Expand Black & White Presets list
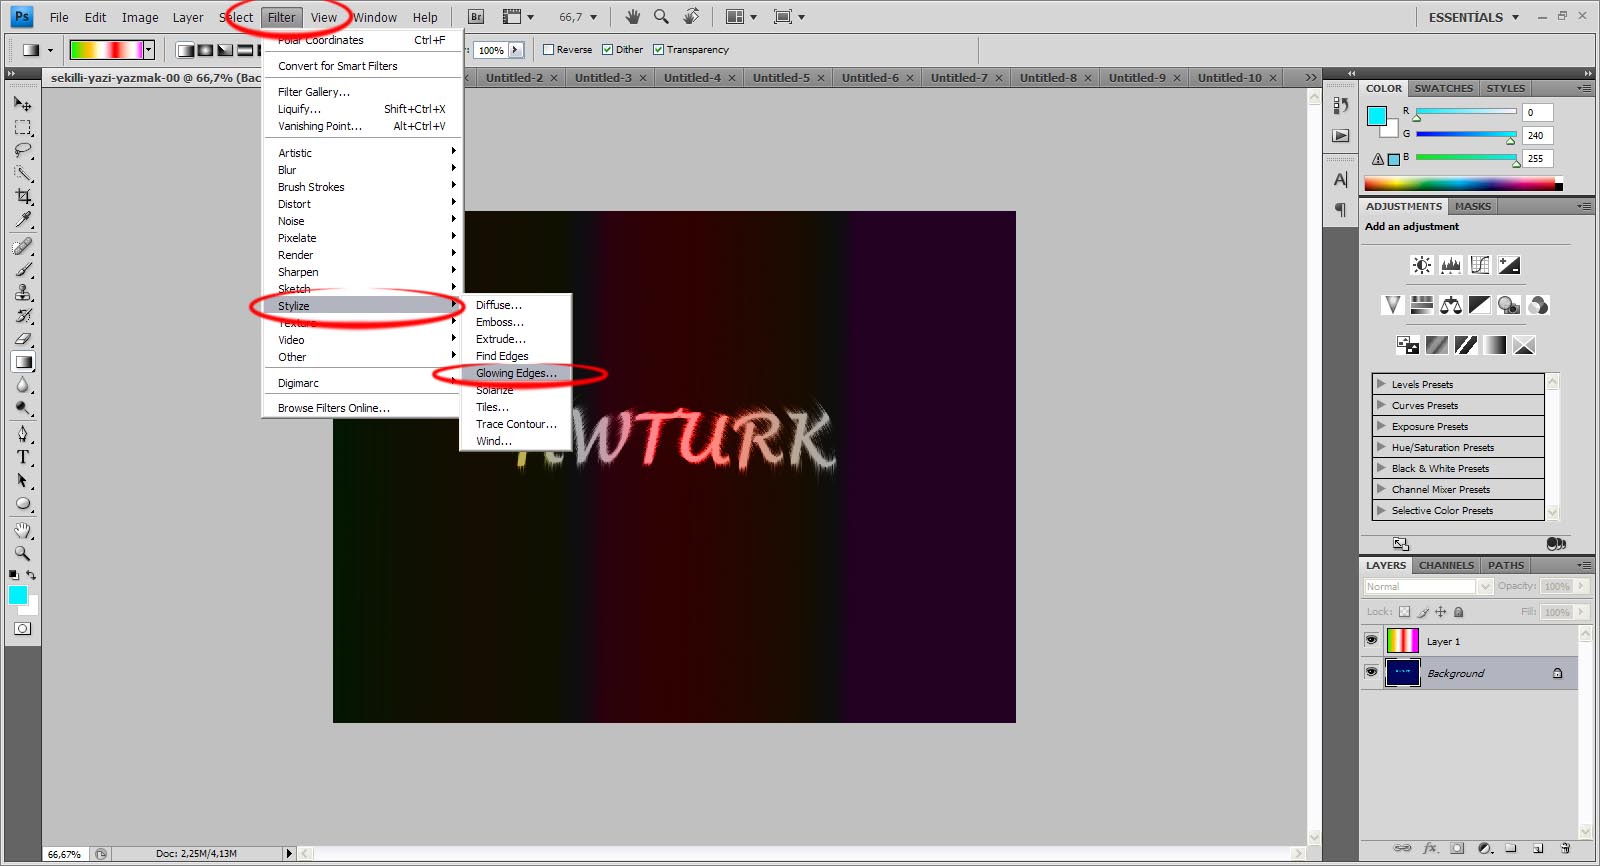This screenshot has height=866, width=1600. [1381, 468]
